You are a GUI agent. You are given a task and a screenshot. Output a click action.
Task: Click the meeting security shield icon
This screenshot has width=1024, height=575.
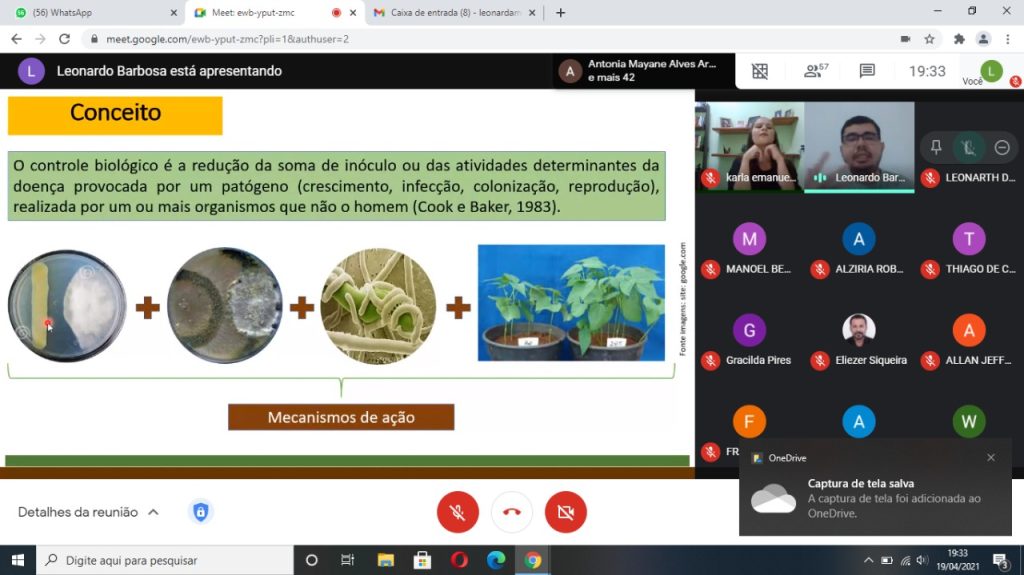pos(201,512)
